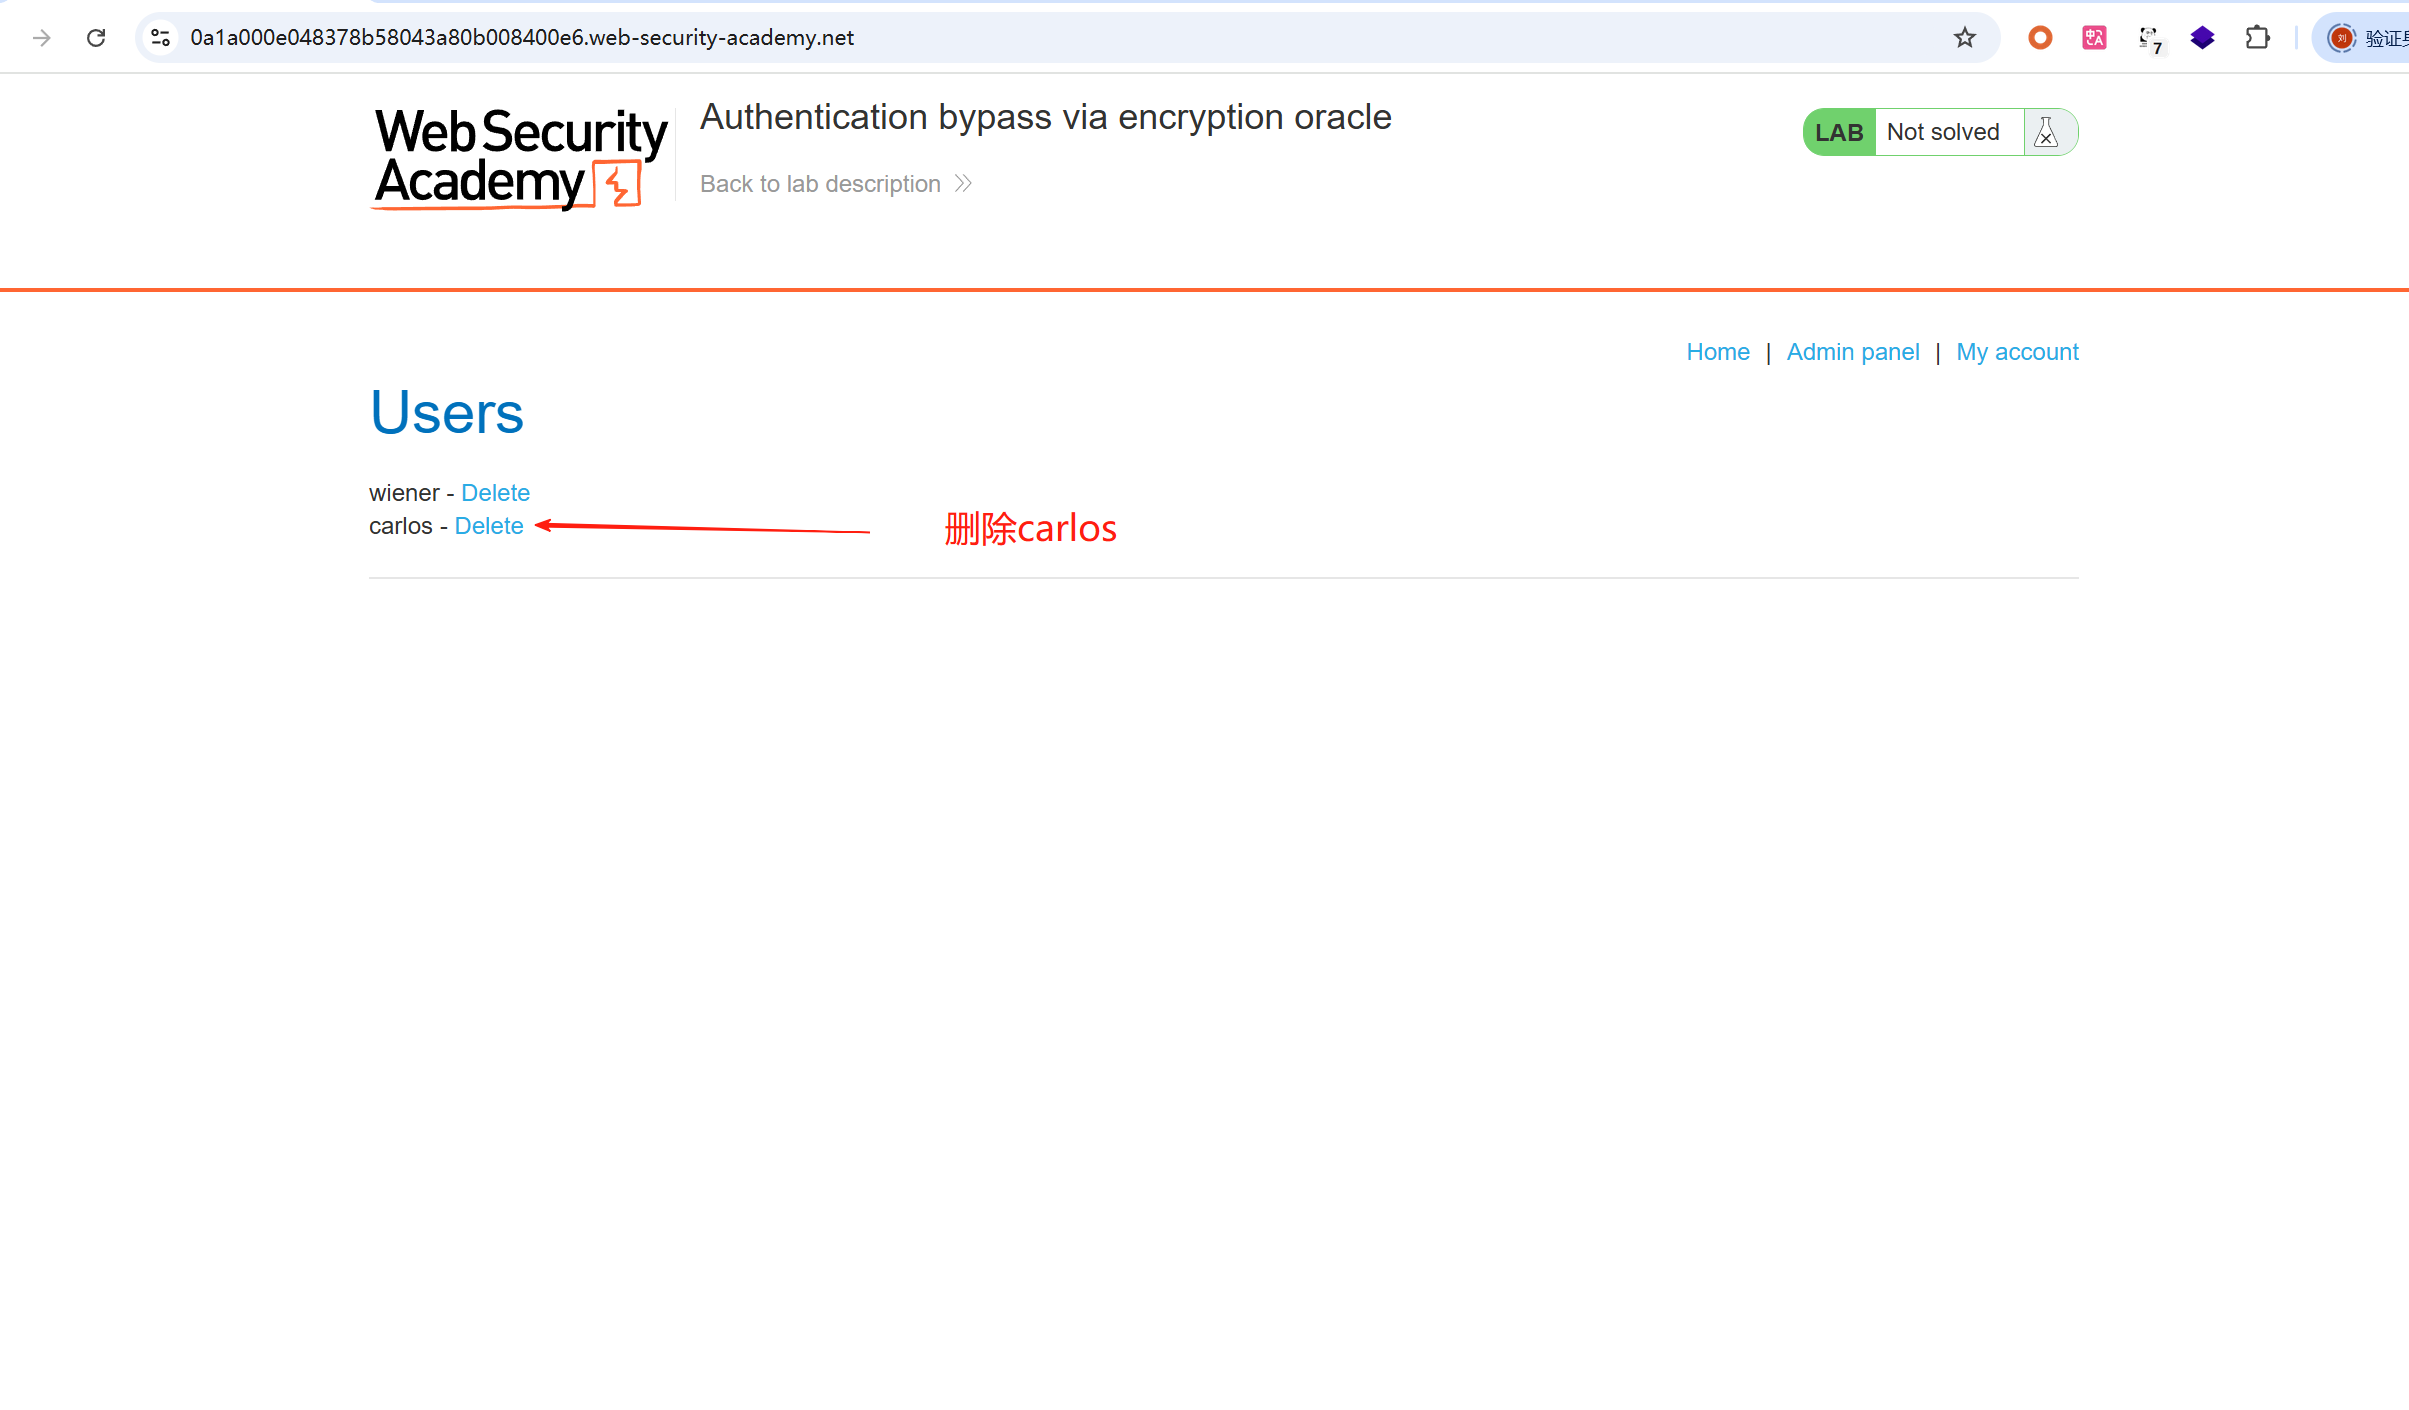This screenshot has height=1410, width=2409.
Task: Go to Home in the navigation
Action: click(x=1717, y=352)
